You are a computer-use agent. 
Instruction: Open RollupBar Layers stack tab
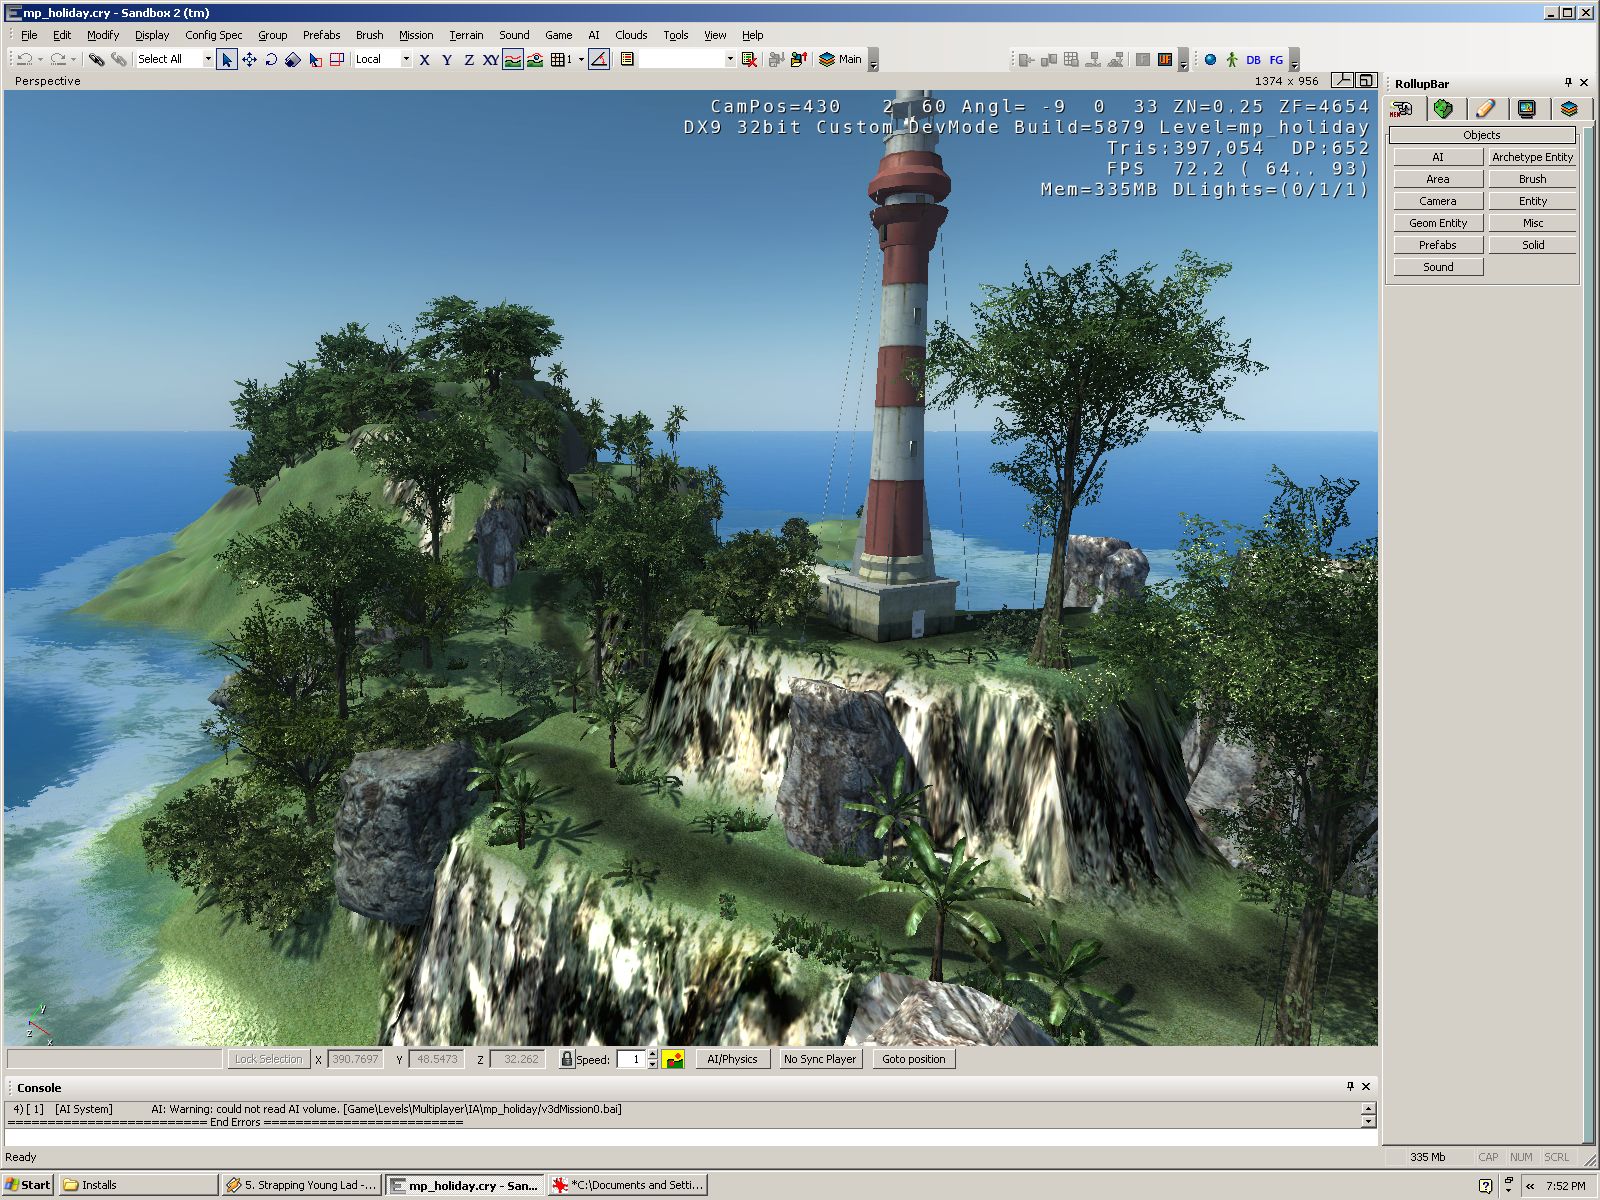pyautogui.click(x=1569, y=109)
